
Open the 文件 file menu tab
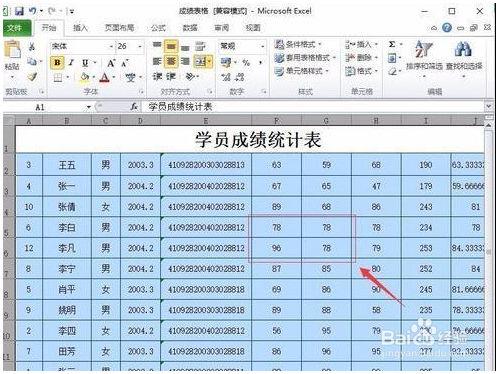tap(17, 28)
